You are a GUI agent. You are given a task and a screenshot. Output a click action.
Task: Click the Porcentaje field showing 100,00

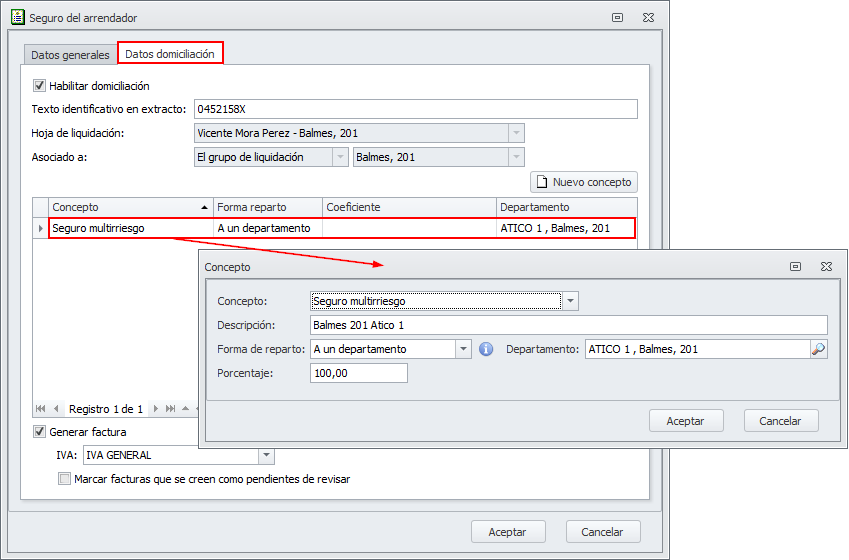[358, 373]
